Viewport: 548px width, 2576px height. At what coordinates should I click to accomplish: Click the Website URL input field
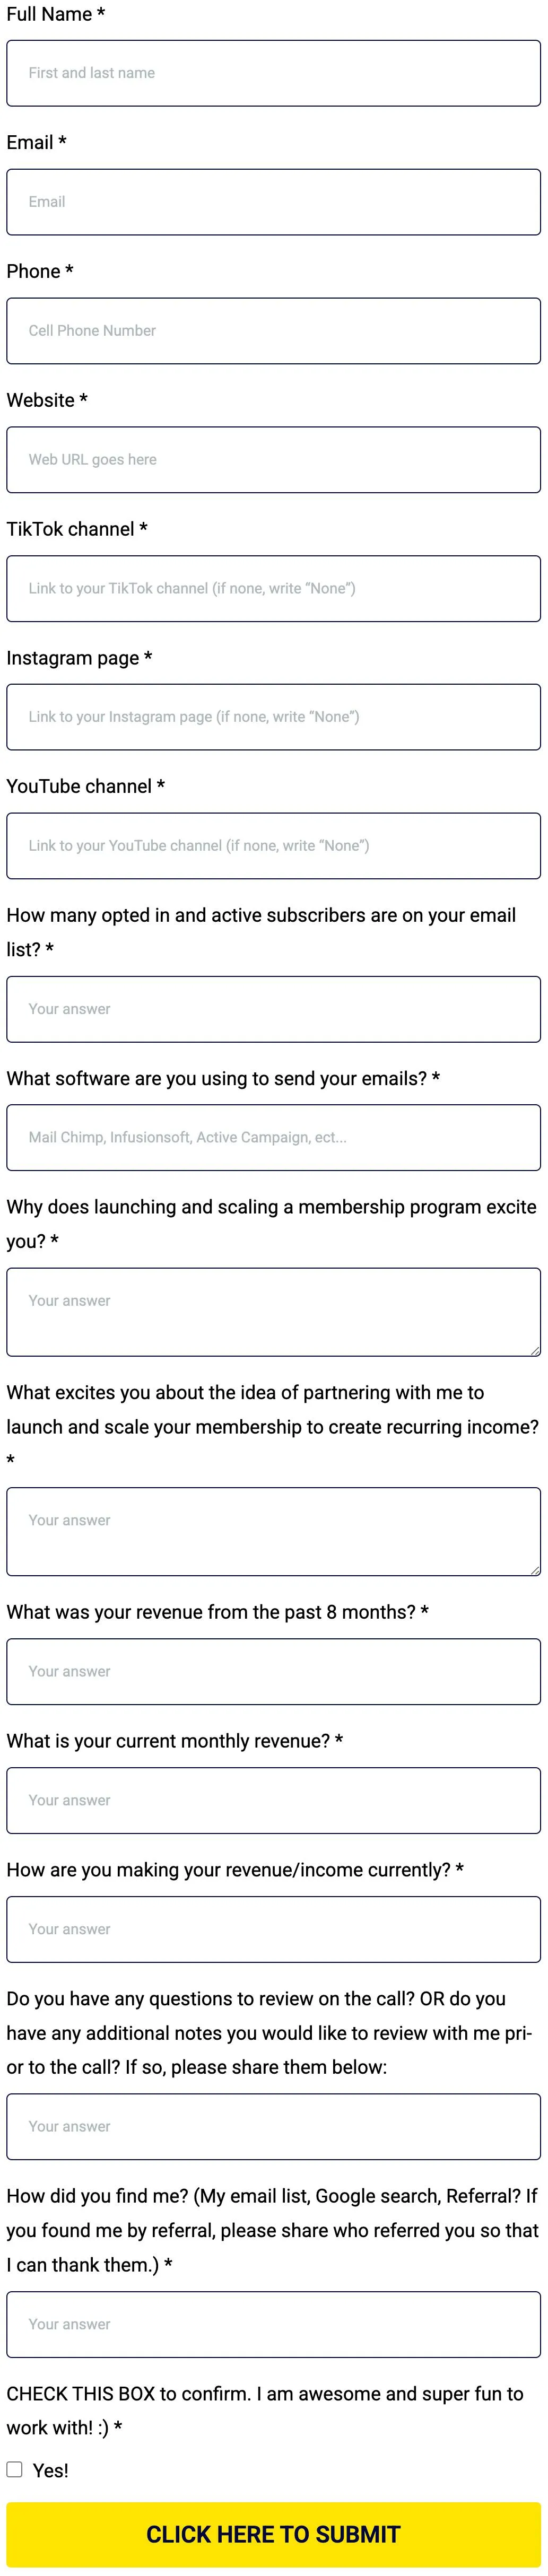[x=273, y=460]
